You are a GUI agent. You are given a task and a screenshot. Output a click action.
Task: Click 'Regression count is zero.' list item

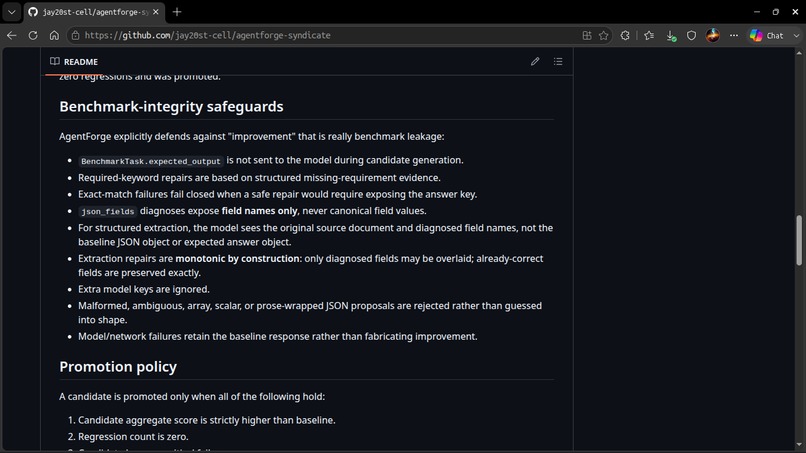click(x=133, y=437)
